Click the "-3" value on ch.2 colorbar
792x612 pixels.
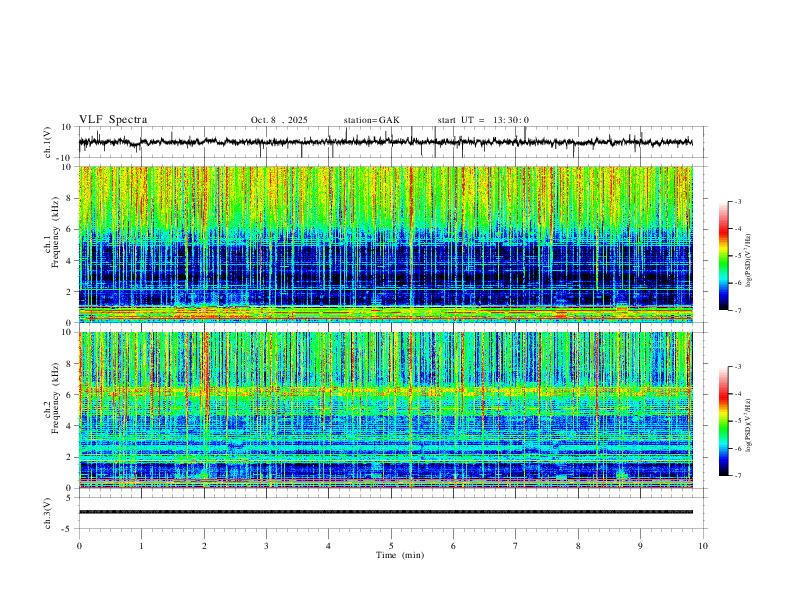pos(737,367)
